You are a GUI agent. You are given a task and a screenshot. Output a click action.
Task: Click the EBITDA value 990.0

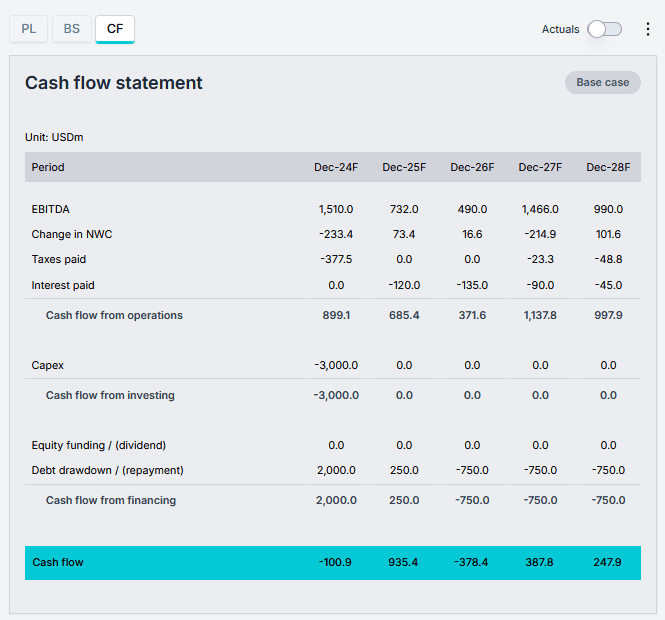click(608, 209)
